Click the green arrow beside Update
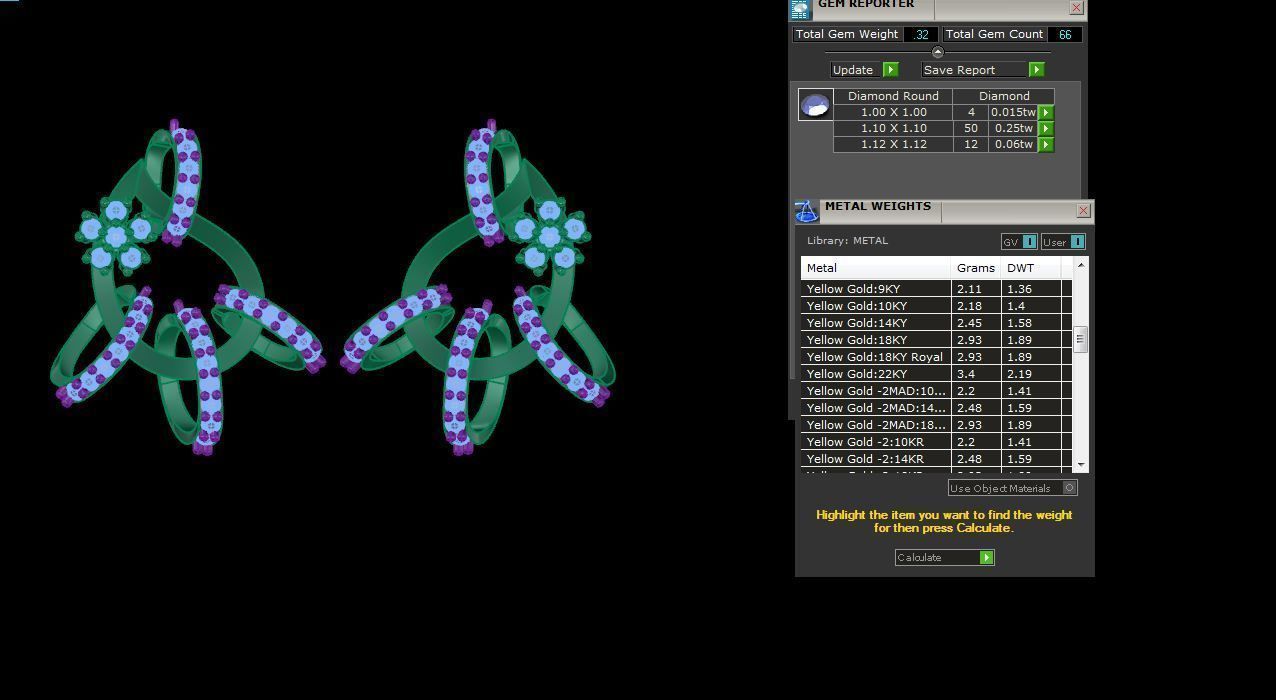This screenshot has height=700, width=1276. tap(890, 70)
